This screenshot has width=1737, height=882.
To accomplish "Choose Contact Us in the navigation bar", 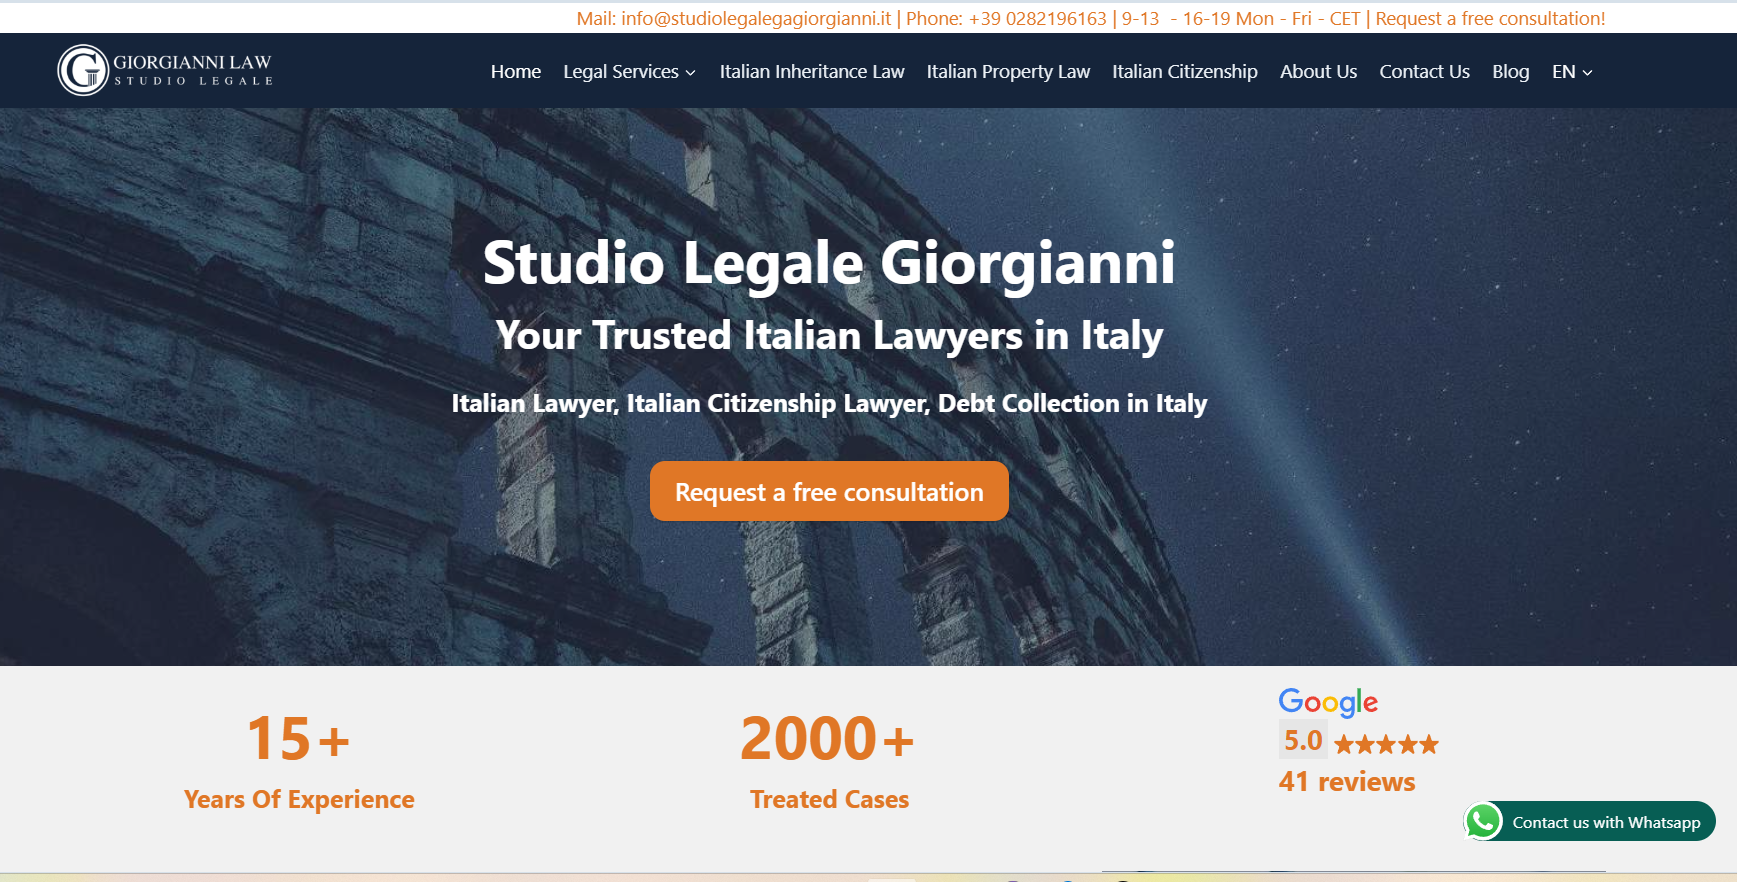I will [1424, 72].
